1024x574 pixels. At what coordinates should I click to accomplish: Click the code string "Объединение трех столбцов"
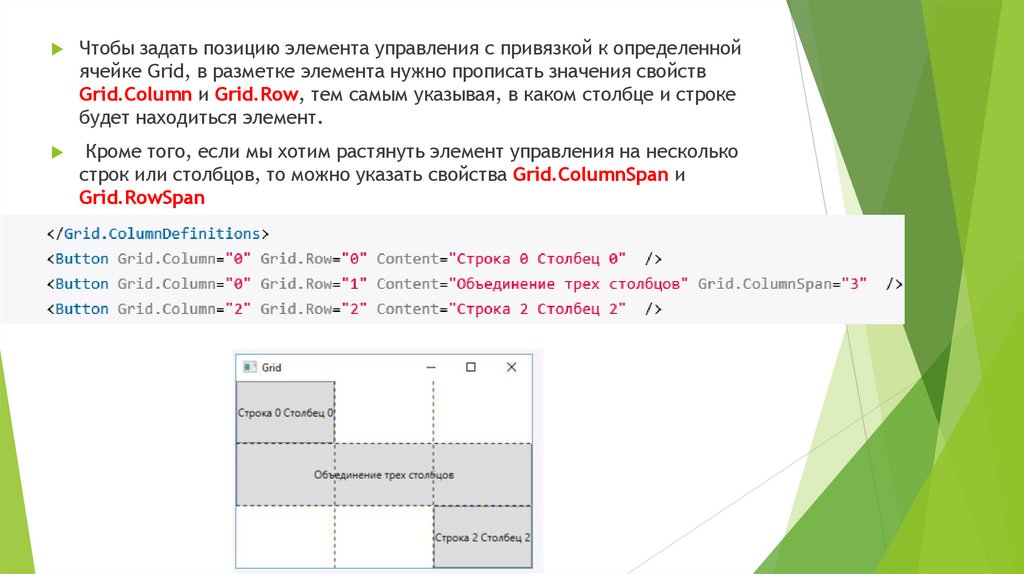click(x=568, y=284)
